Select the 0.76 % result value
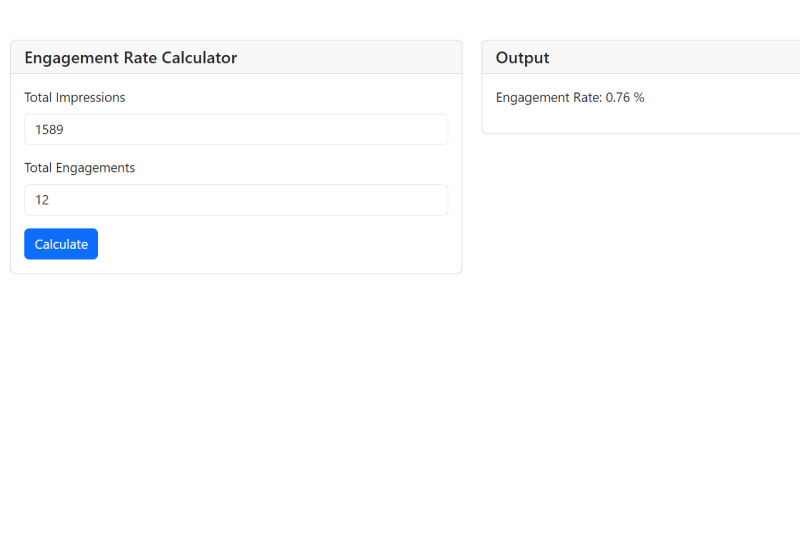 click(625, 98)
